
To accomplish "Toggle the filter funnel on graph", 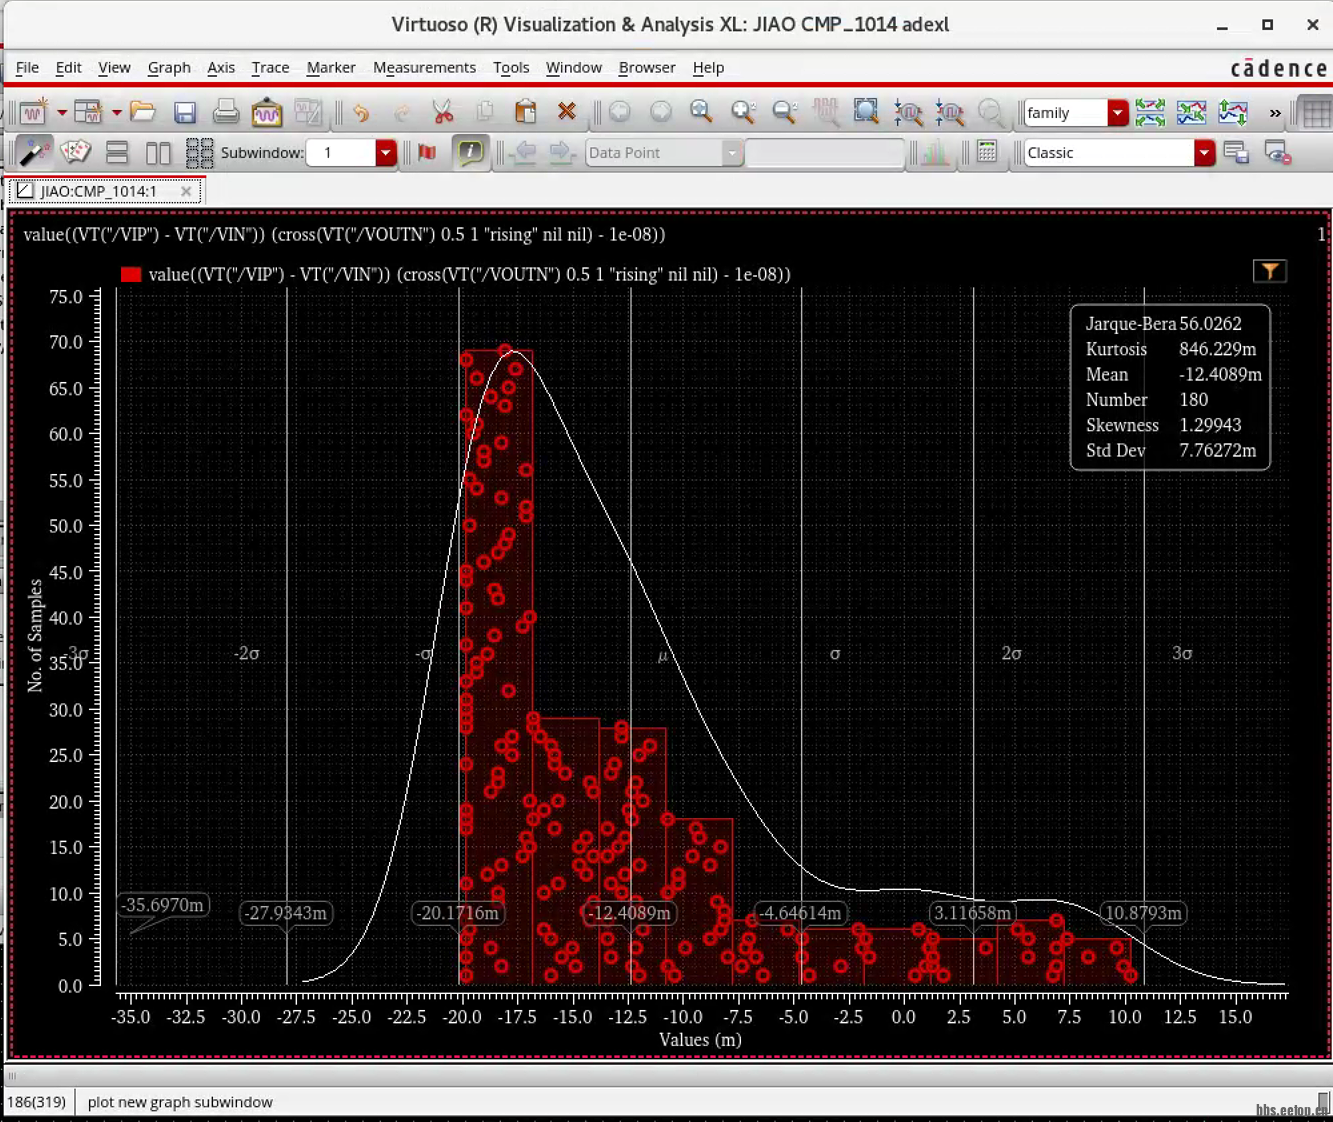I will pyautogui.click(x=1269, y=271).
